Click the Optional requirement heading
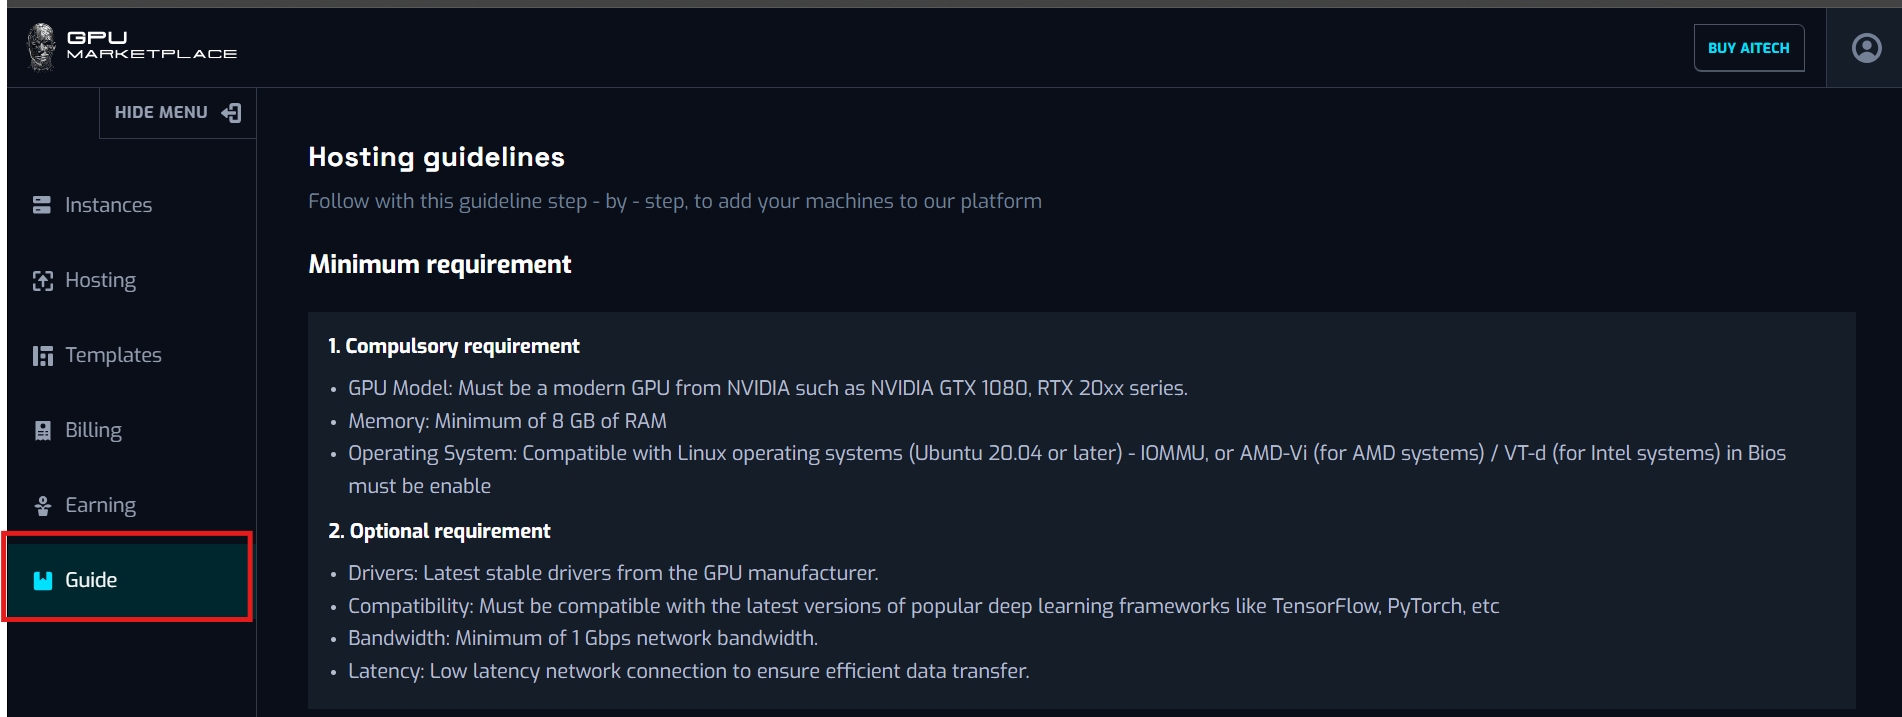The height and width of the screenshot is (717, 1902). click(439, 531)
